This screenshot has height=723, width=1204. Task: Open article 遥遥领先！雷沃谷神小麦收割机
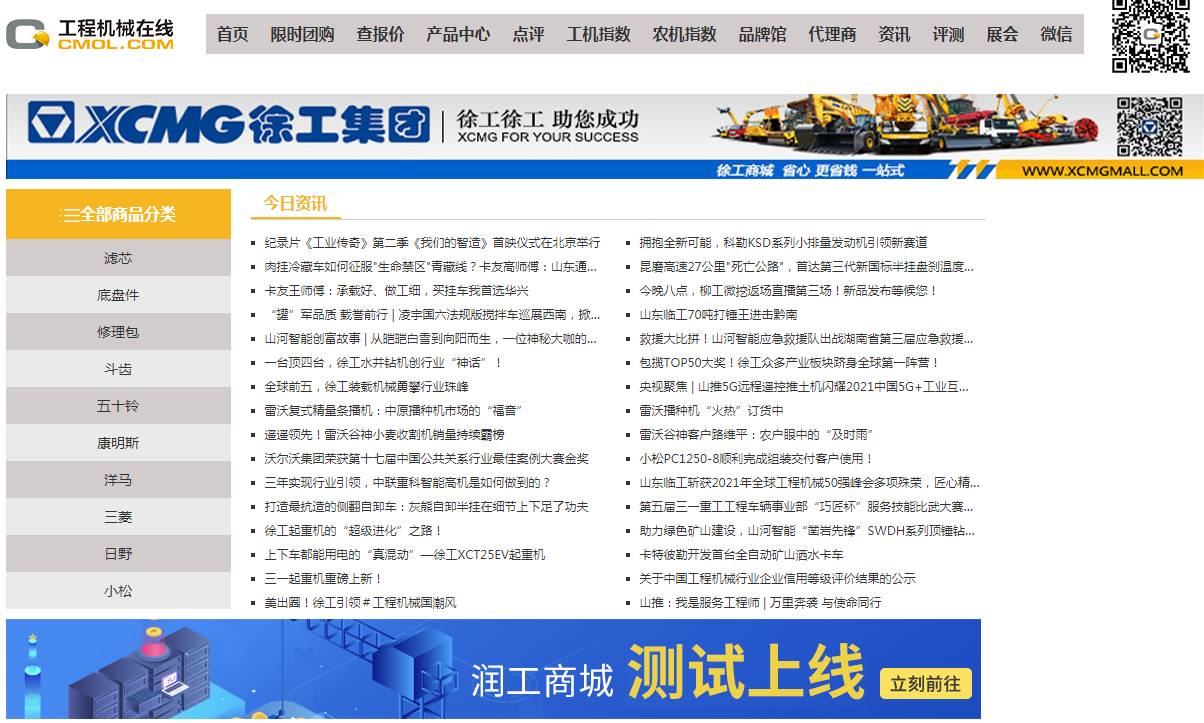point(385,435)
